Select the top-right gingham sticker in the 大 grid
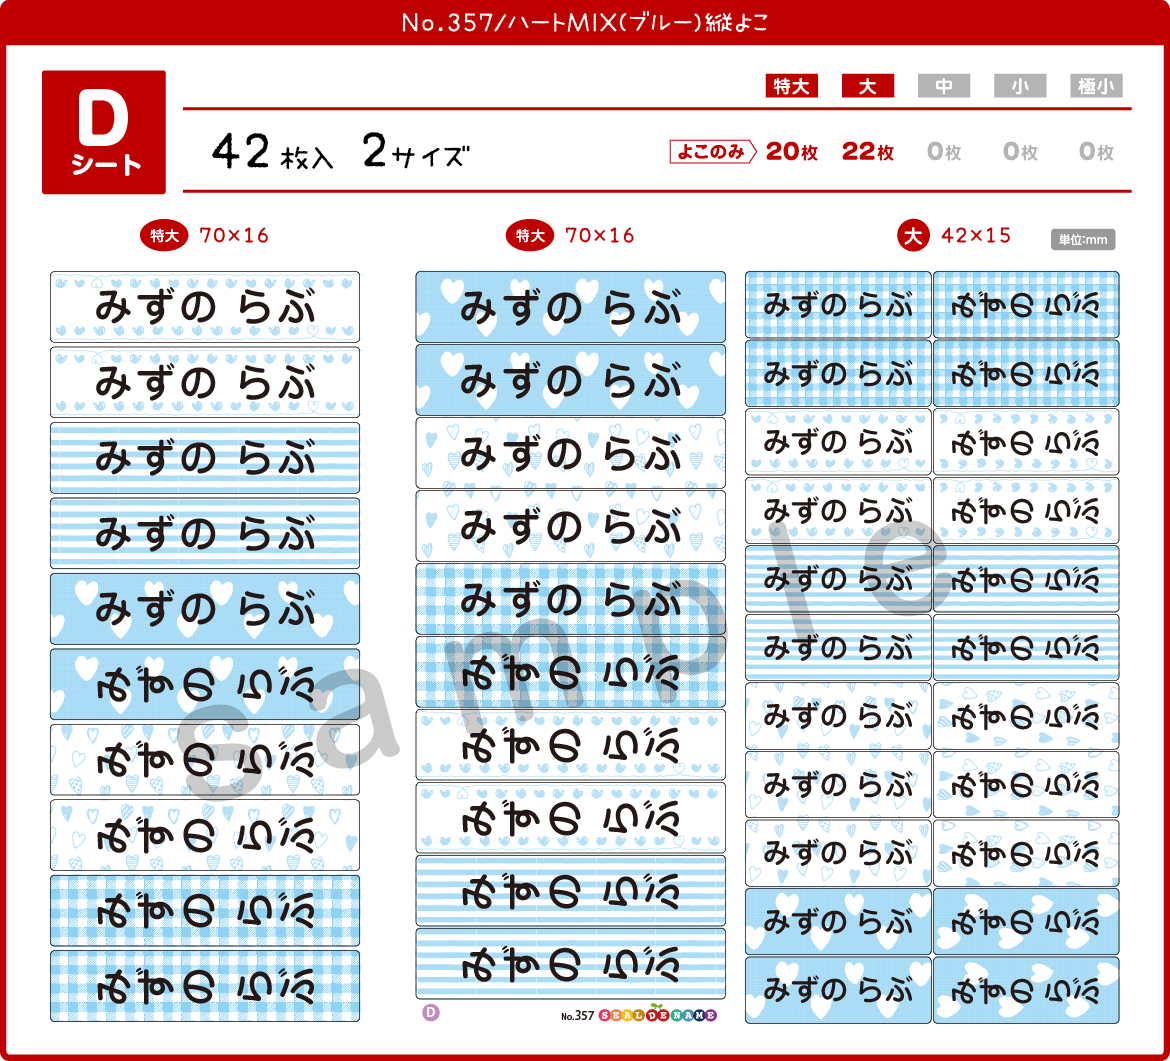Screen dimensions: 1170x1061 pos(1026,304)
